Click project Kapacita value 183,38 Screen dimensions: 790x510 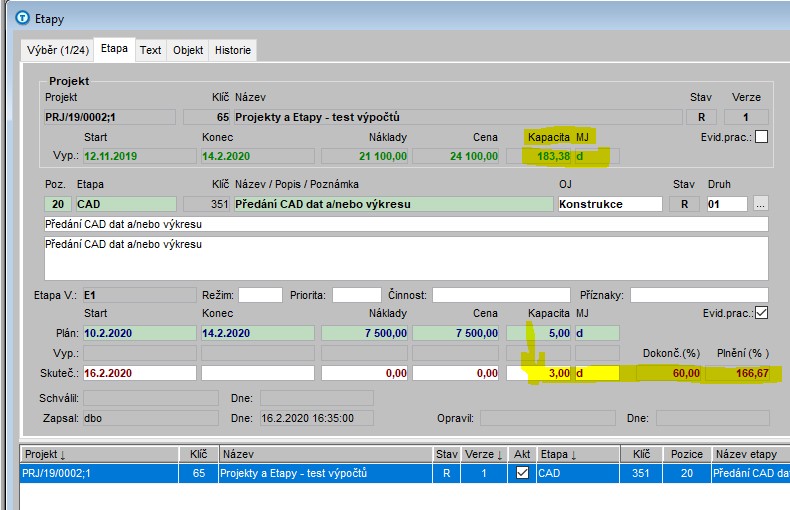(539, 156)
